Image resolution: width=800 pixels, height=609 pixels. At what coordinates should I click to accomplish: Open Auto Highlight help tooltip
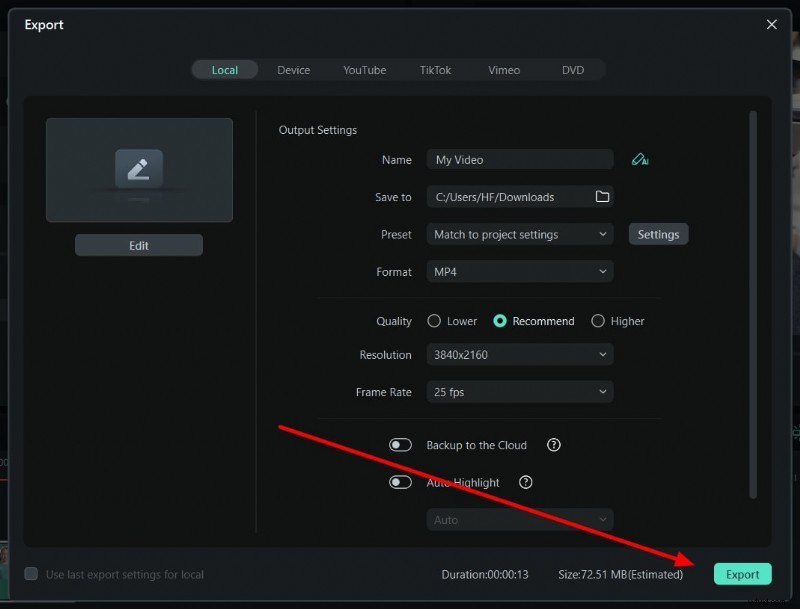point(526,482)
